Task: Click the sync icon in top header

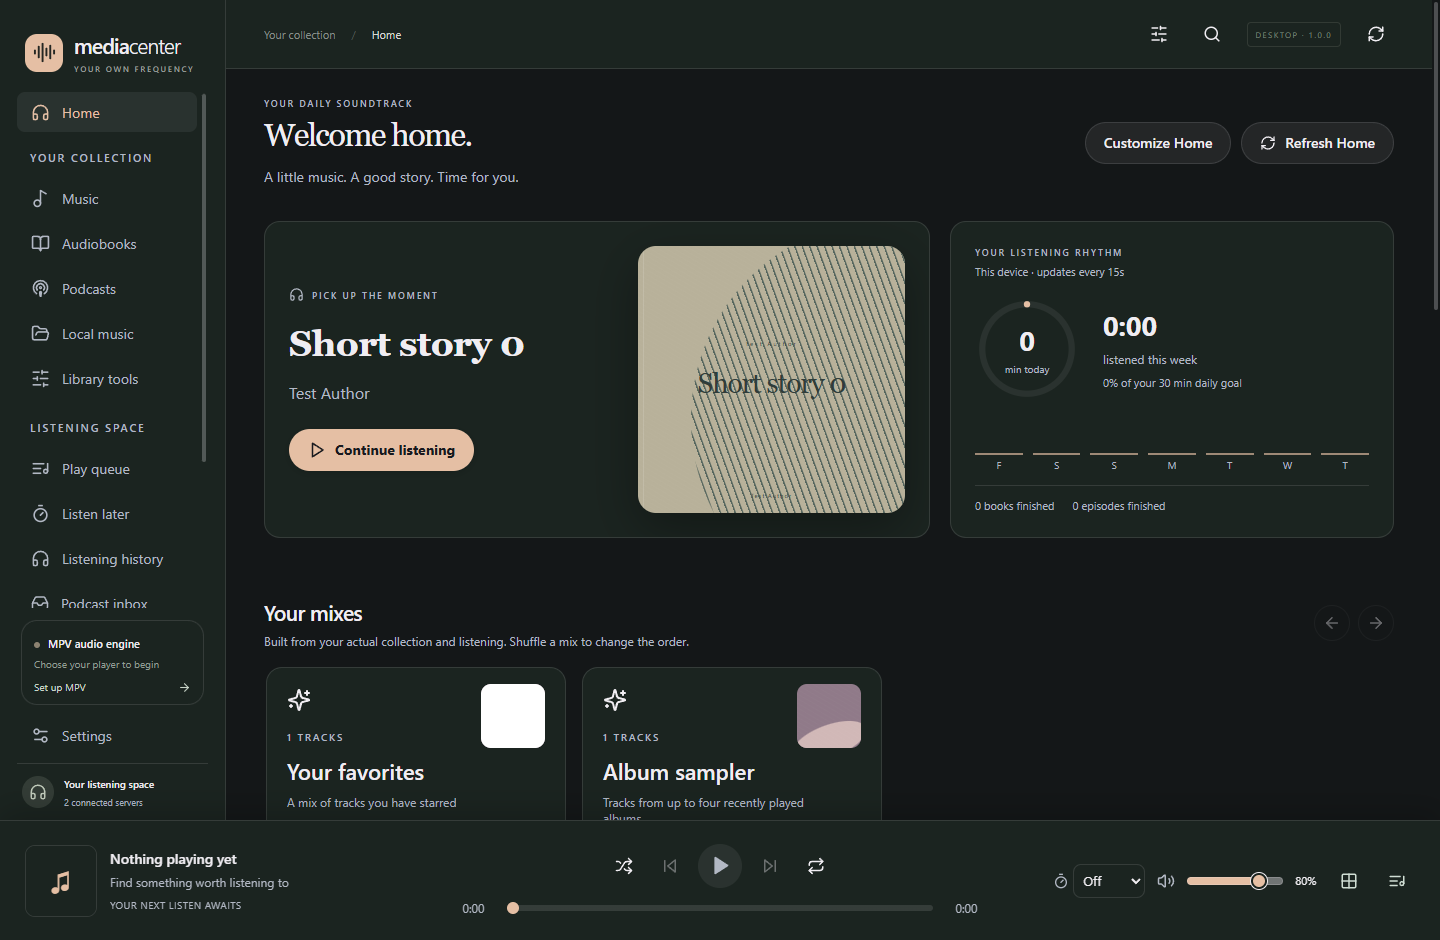Action: coord(1376,34)
